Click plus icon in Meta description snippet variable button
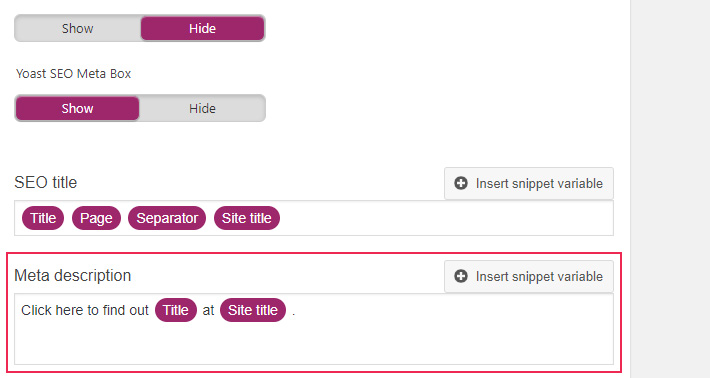 click(461, 276)
